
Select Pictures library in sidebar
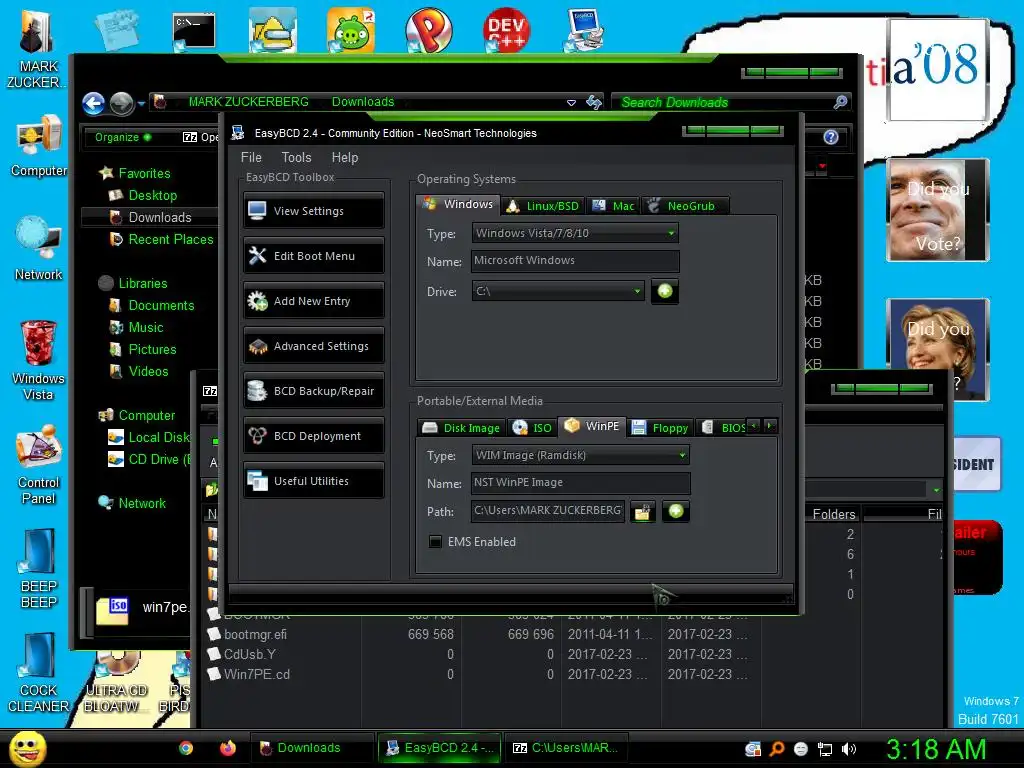[152, 349]
